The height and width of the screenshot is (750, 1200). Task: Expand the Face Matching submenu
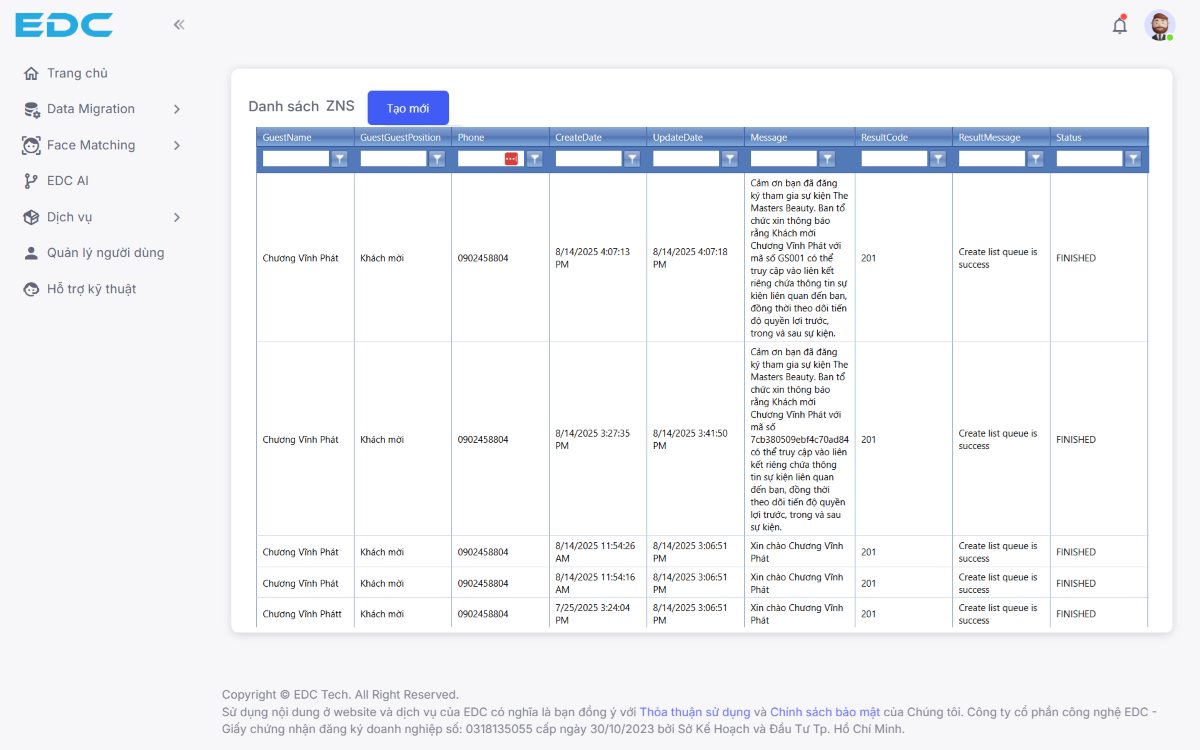pyautogui.click(x=176, y=145)
